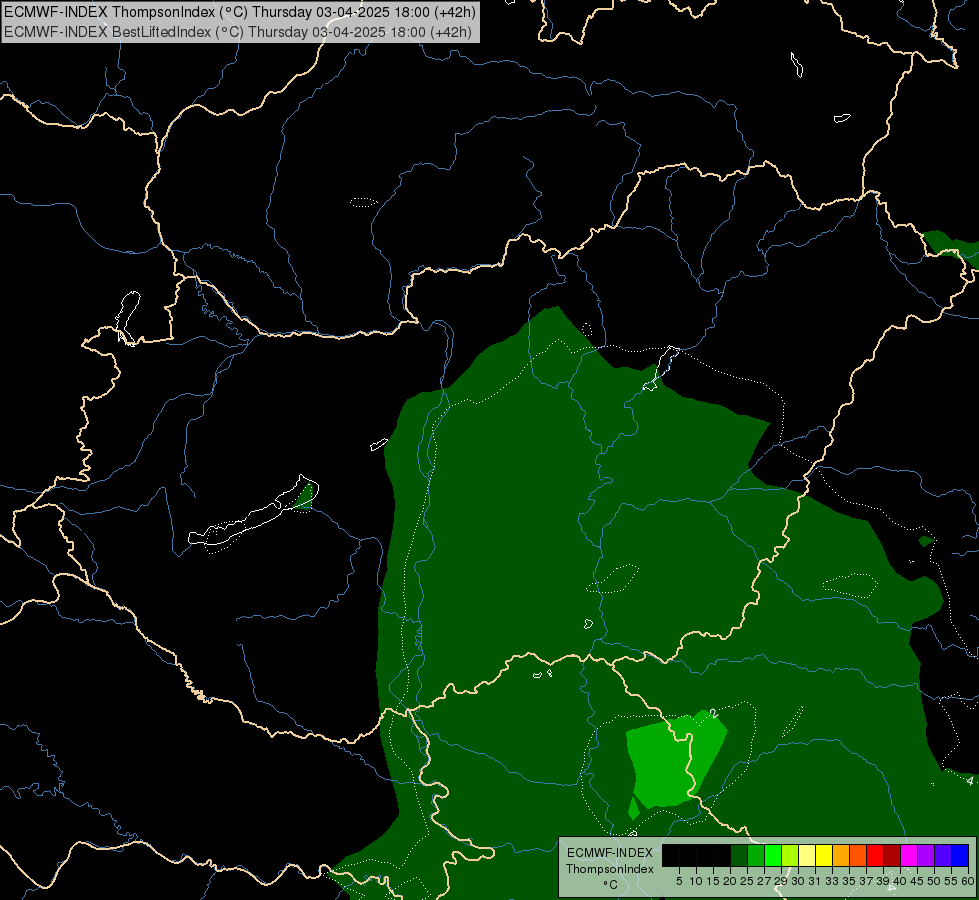Click the orange 33–35 legend swatch
This screenshot has height=900, width=979.
[841, 855]
